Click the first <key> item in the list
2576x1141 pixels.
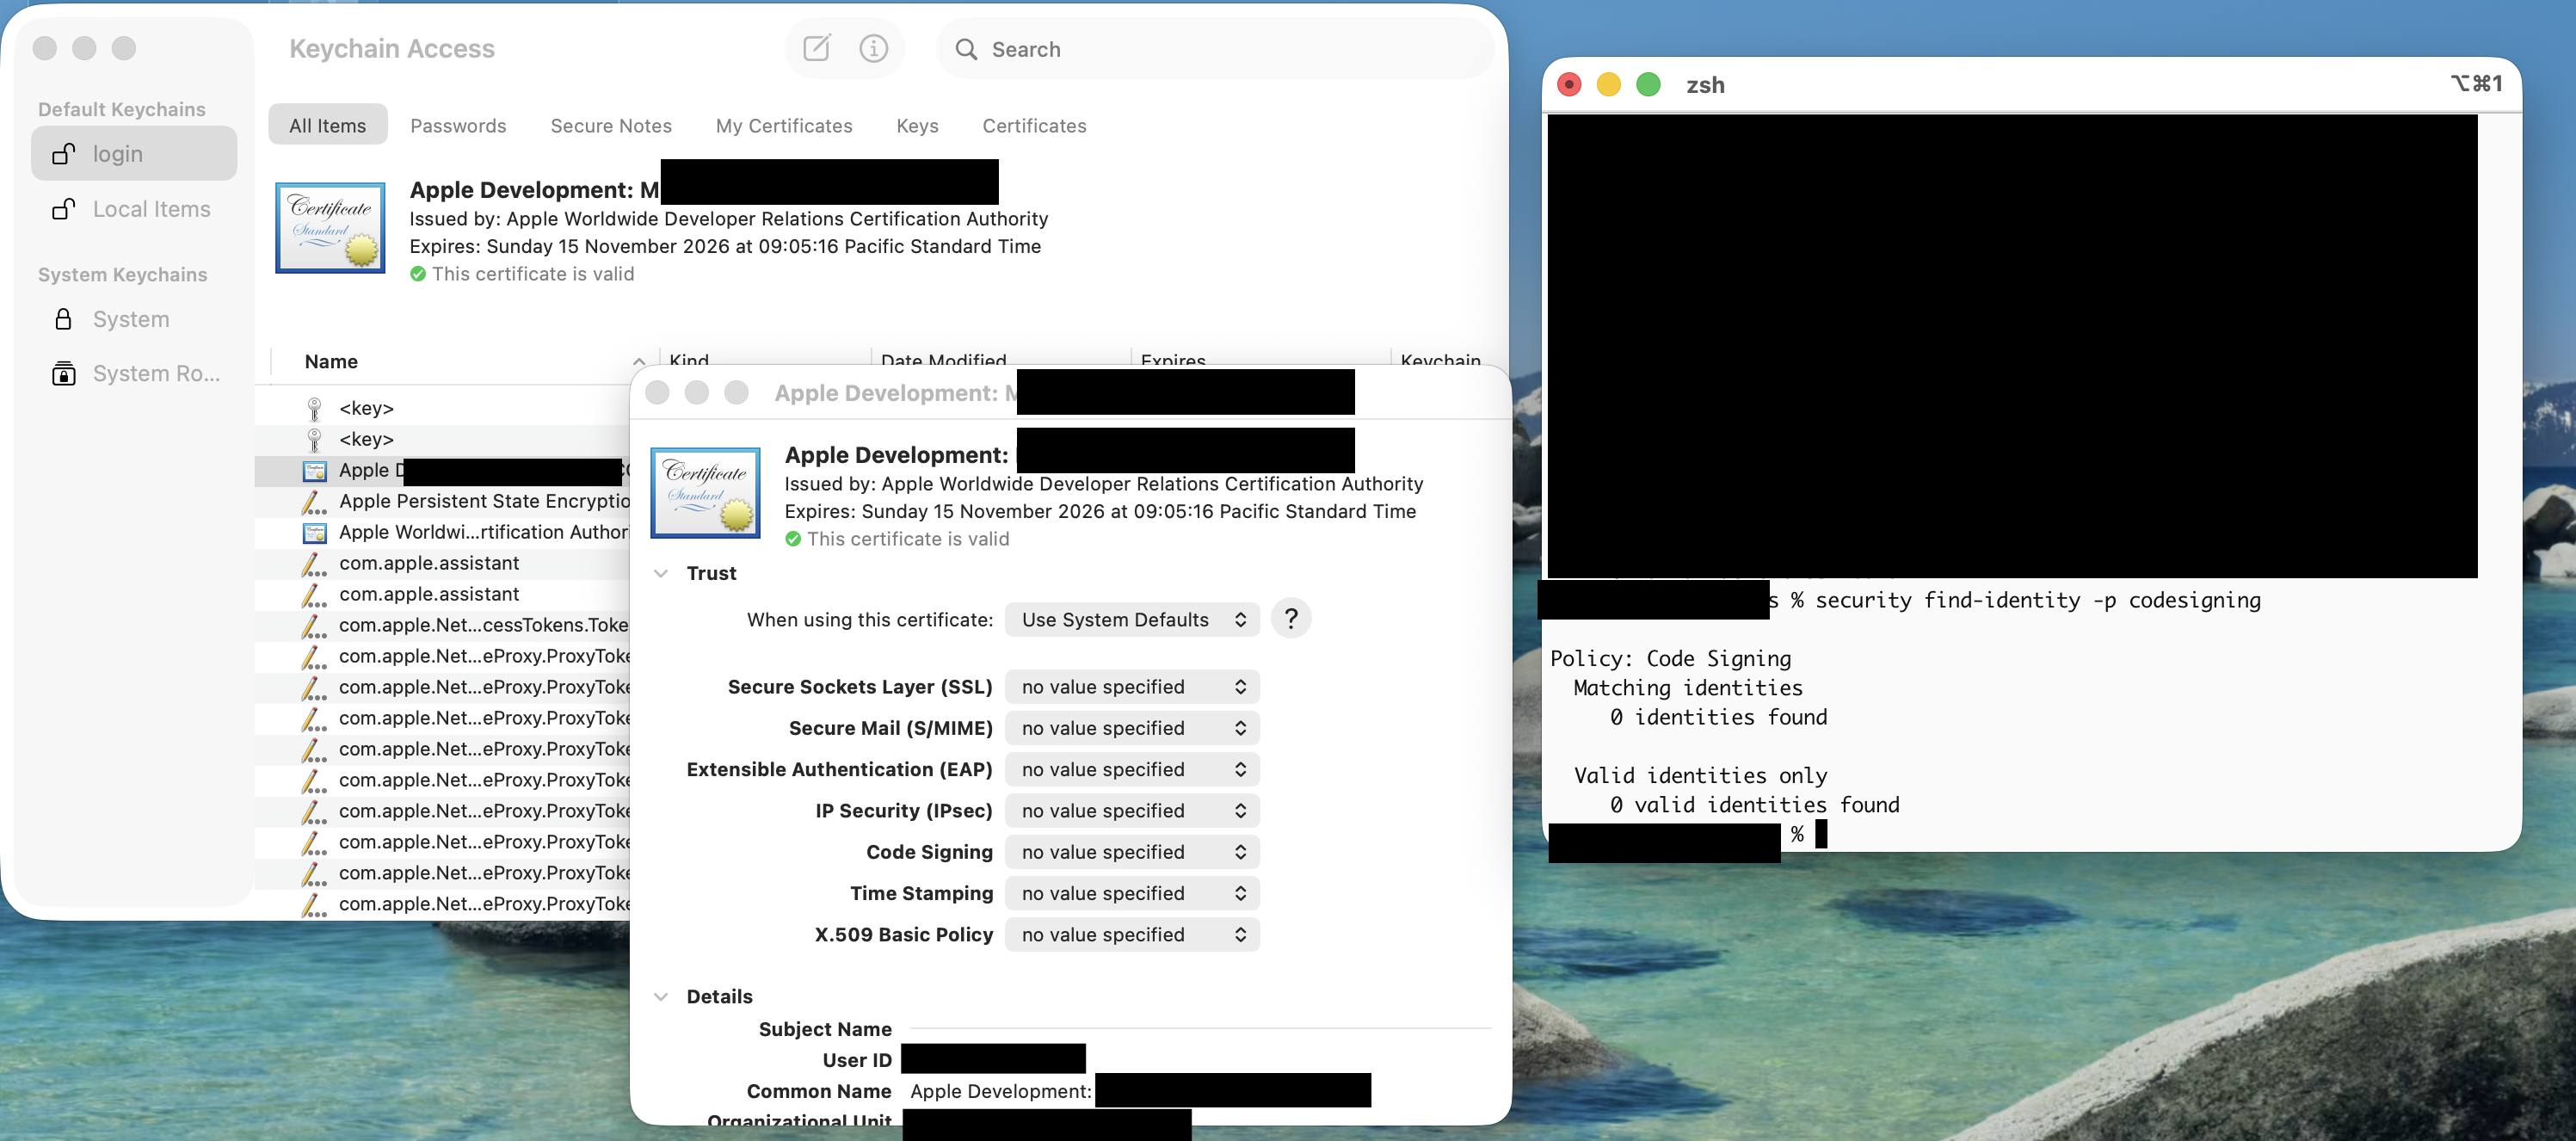pyautogui.click(x=366, y=408)
